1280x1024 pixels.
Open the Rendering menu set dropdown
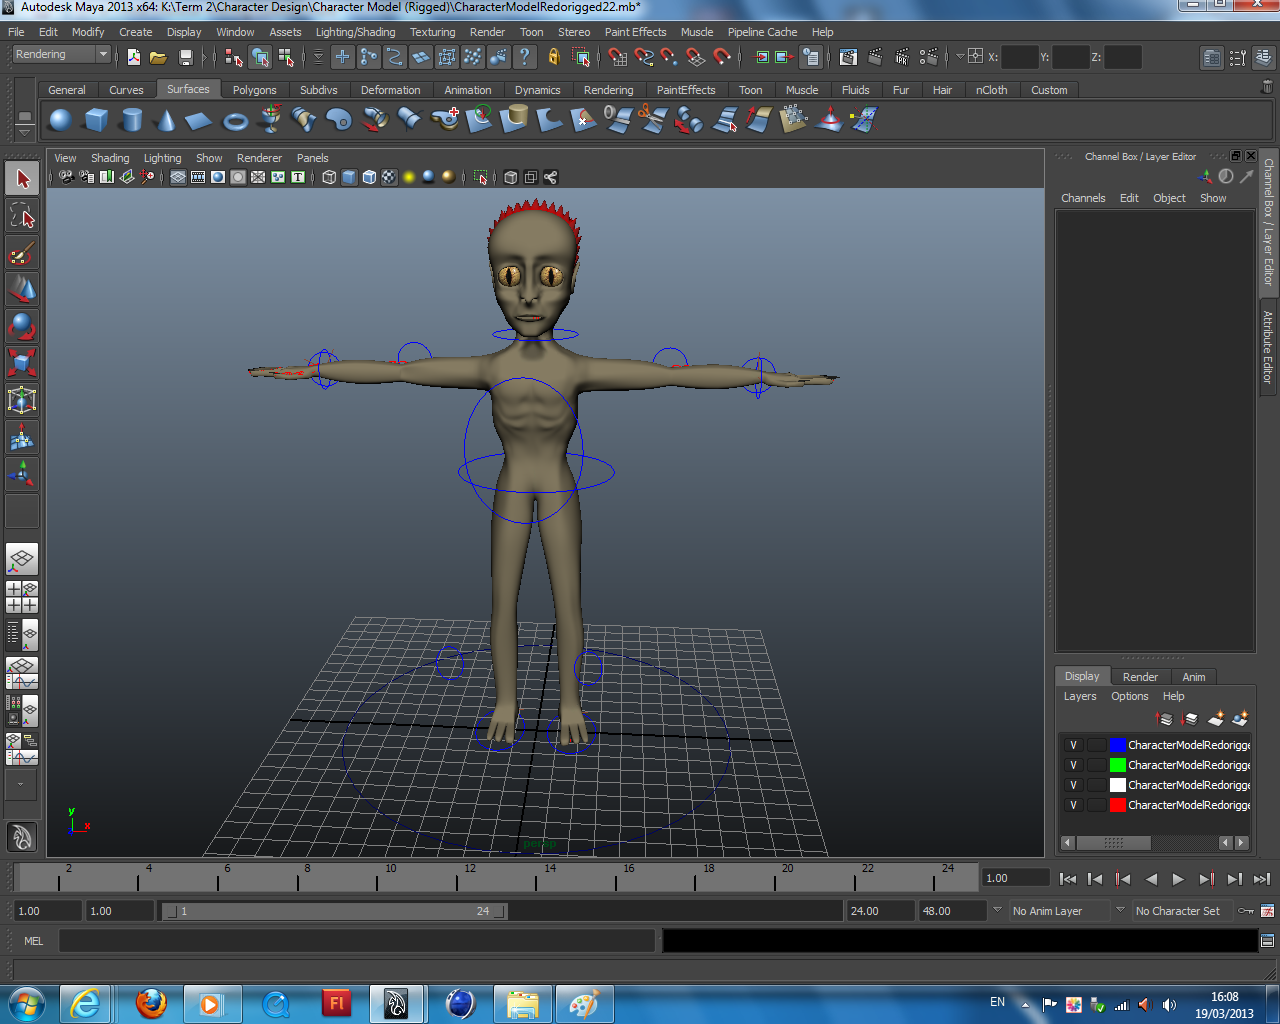pos(60,54)
